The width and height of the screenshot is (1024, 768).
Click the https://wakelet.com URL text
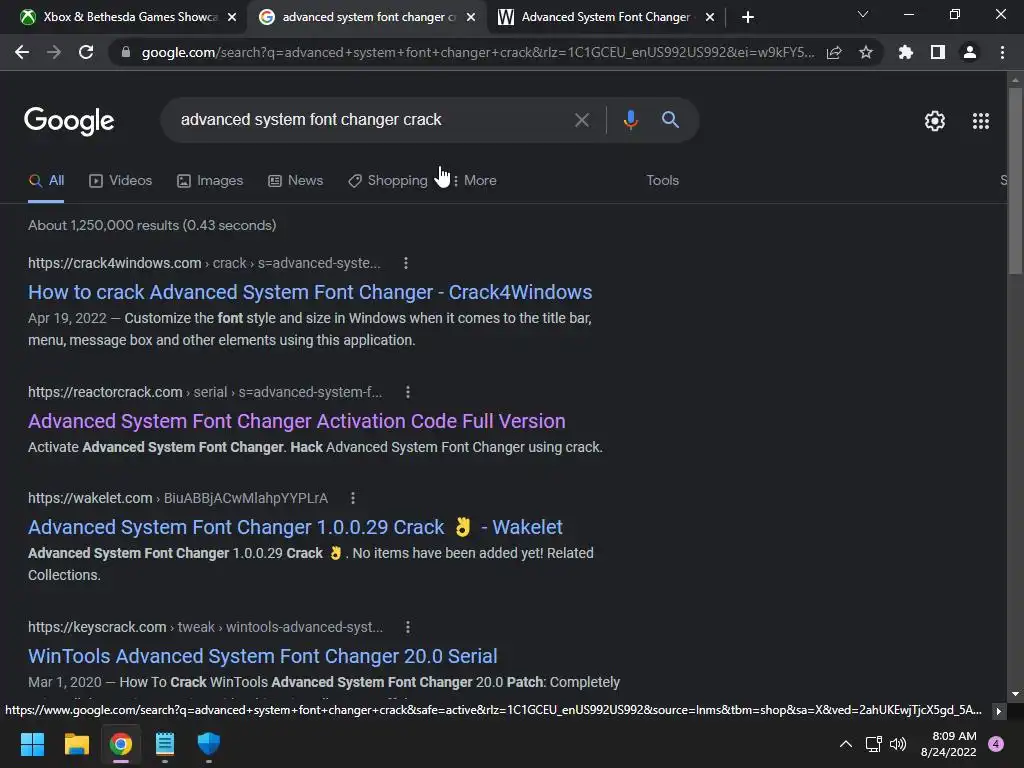click(x=90, y=498)
